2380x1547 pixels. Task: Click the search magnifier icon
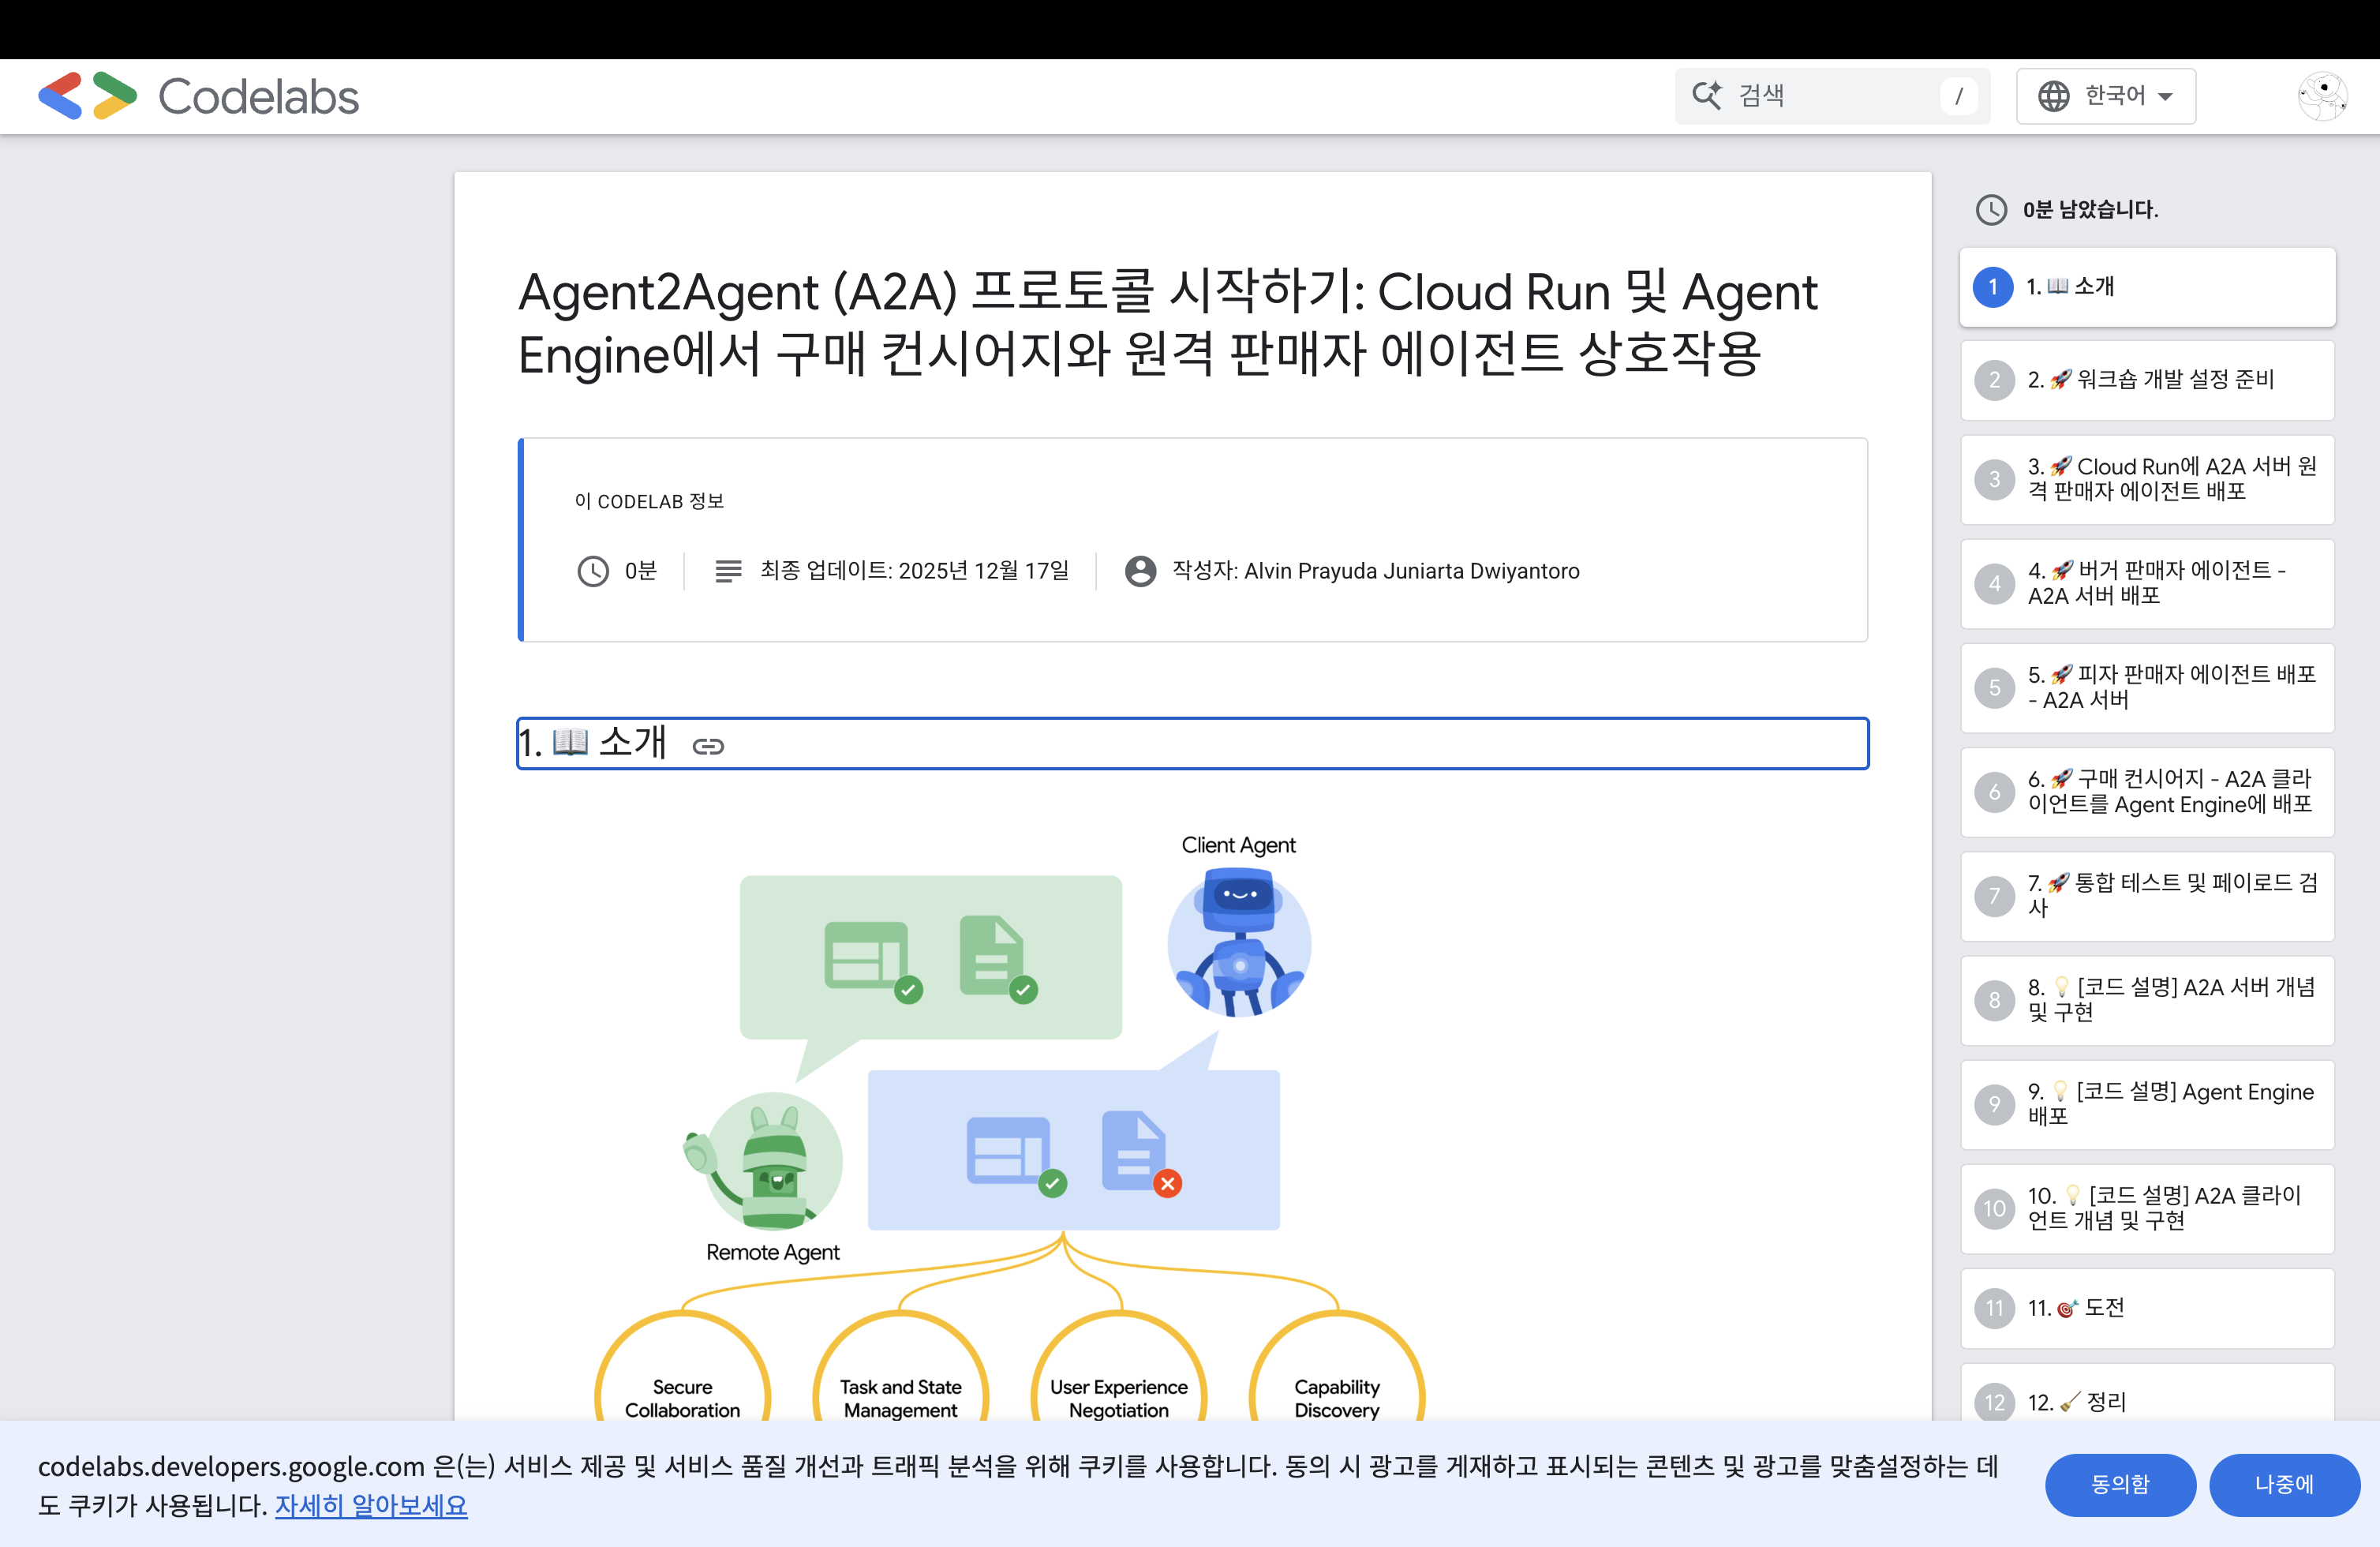coord(1706,95)
